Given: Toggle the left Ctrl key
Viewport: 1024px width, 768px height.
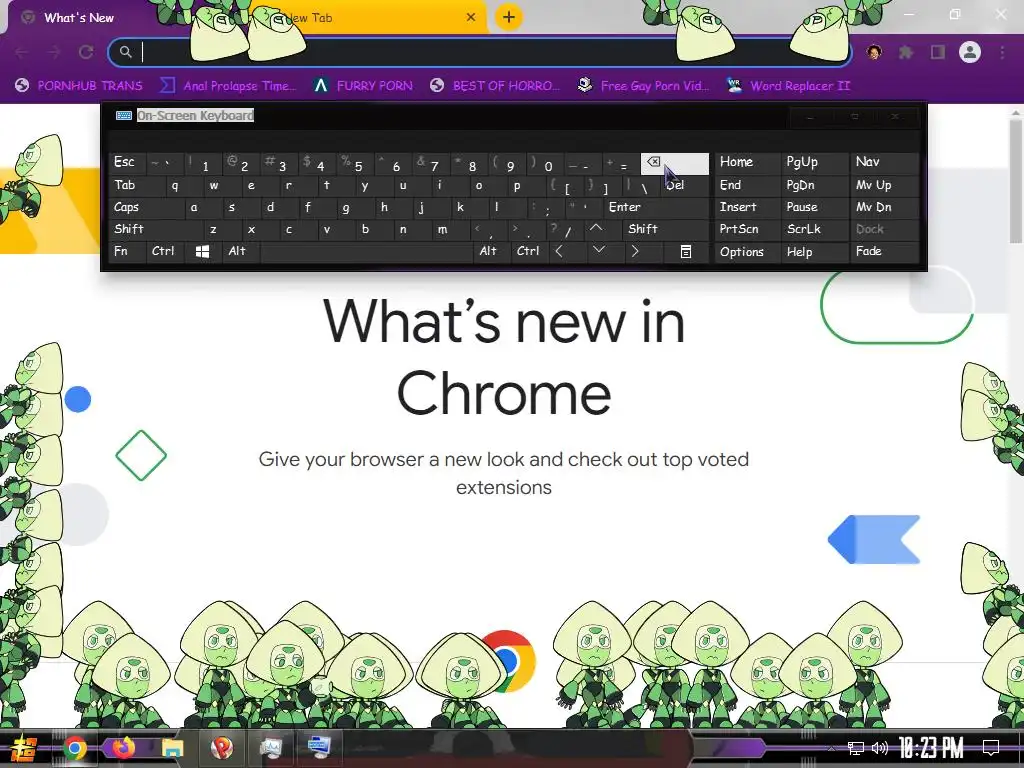Looking at the screenshot, I should 166,251.
